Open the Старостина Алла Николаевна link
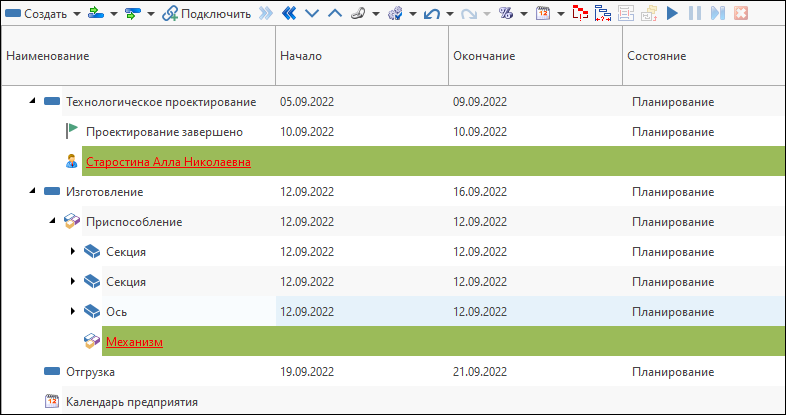Screen dimensions: 786x415 point(168,162)
